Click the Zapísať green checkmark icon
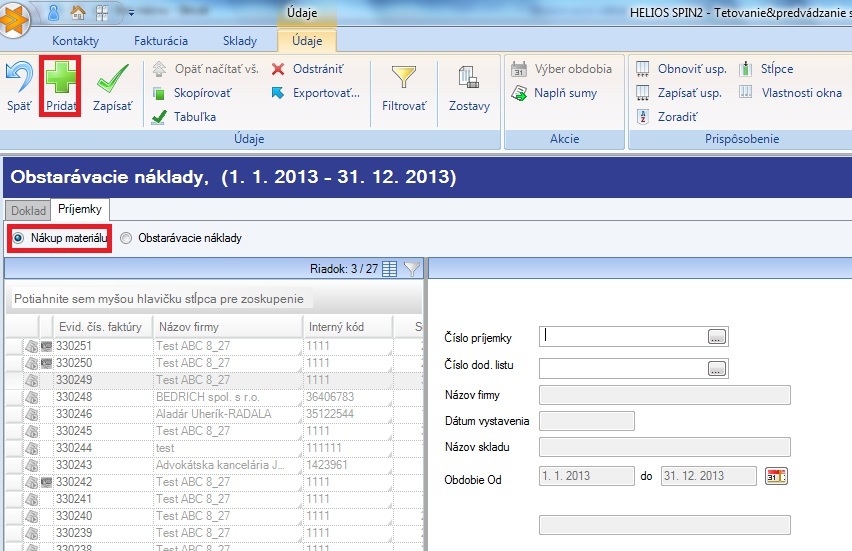852x551 pixels. pyautogui.click(x=112, y=78)
